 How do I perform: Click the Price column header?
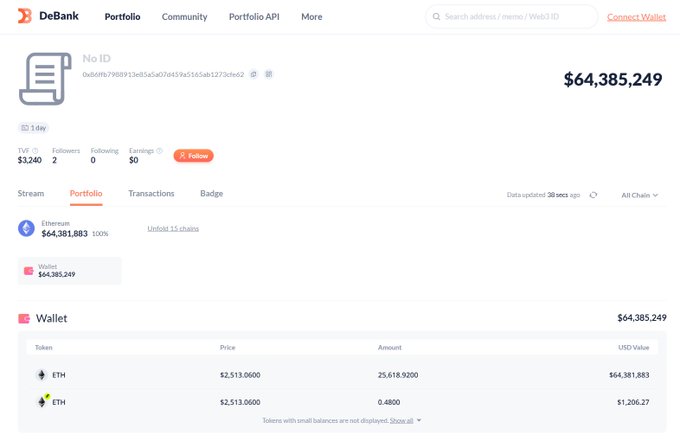228,347
